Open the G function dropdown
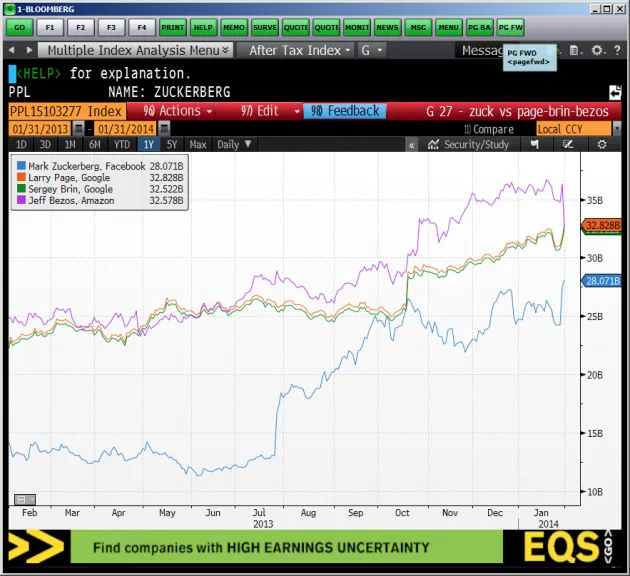 pos(372,50)
